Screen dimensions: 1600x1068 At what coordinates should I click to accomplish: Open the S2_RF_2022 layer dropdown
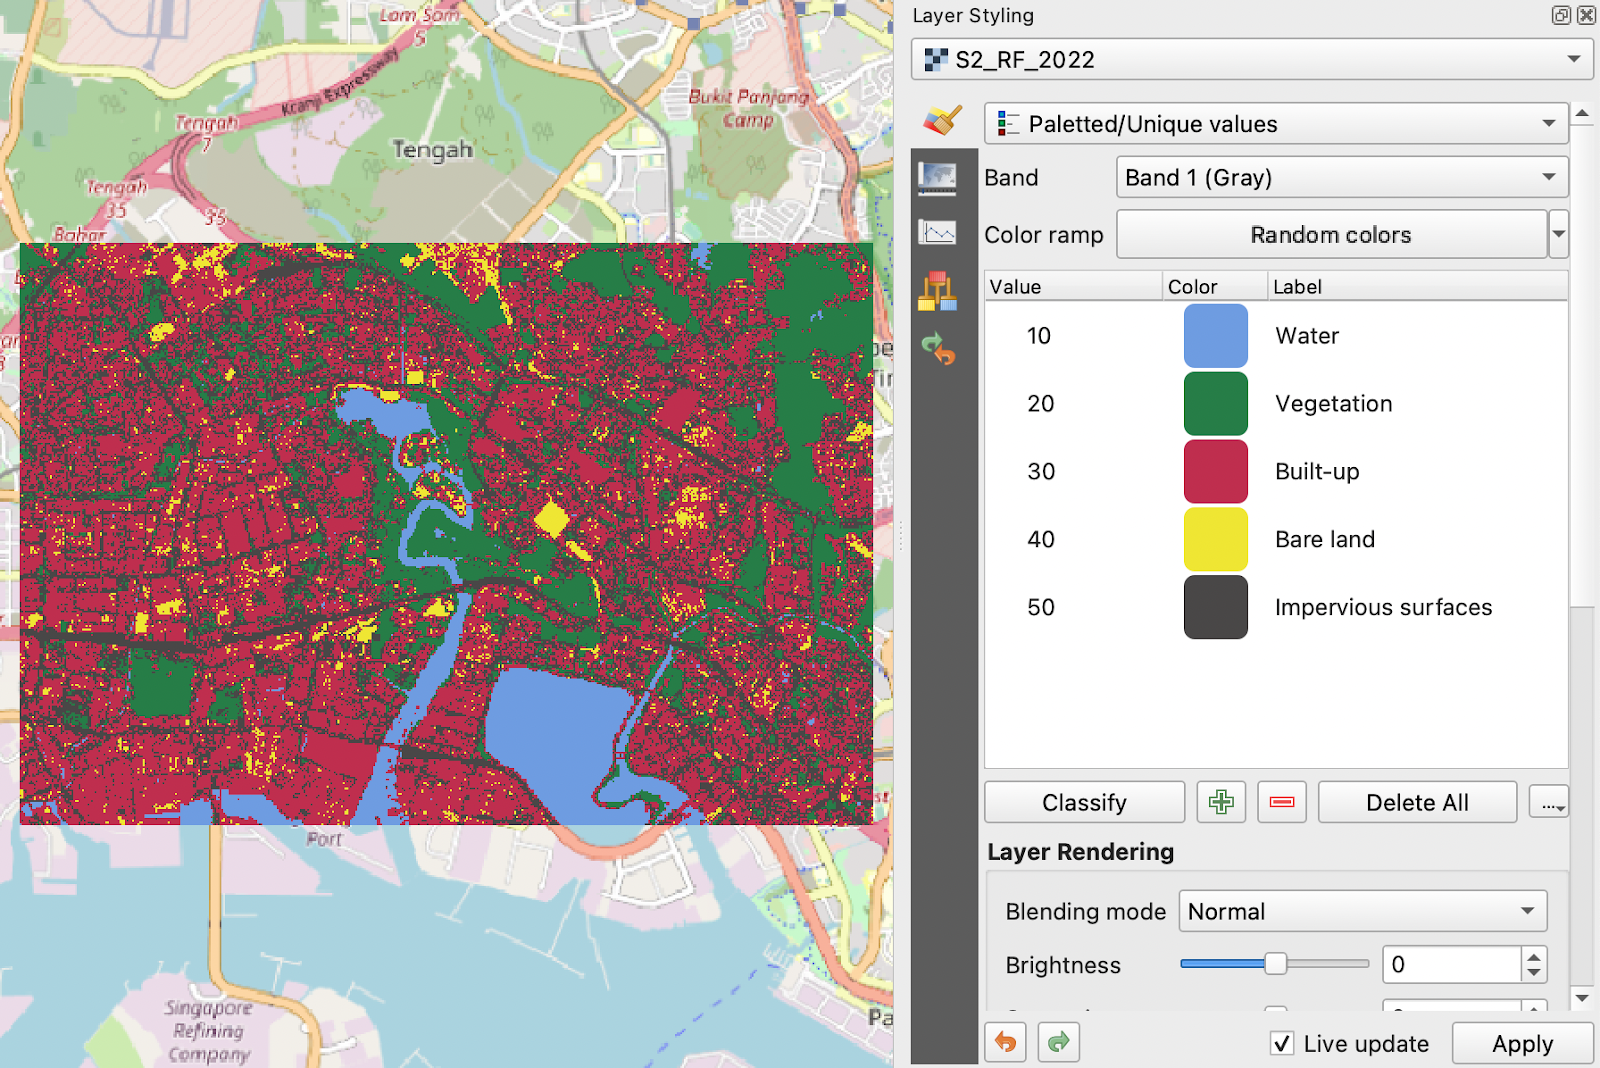[x=1252, y=60]
